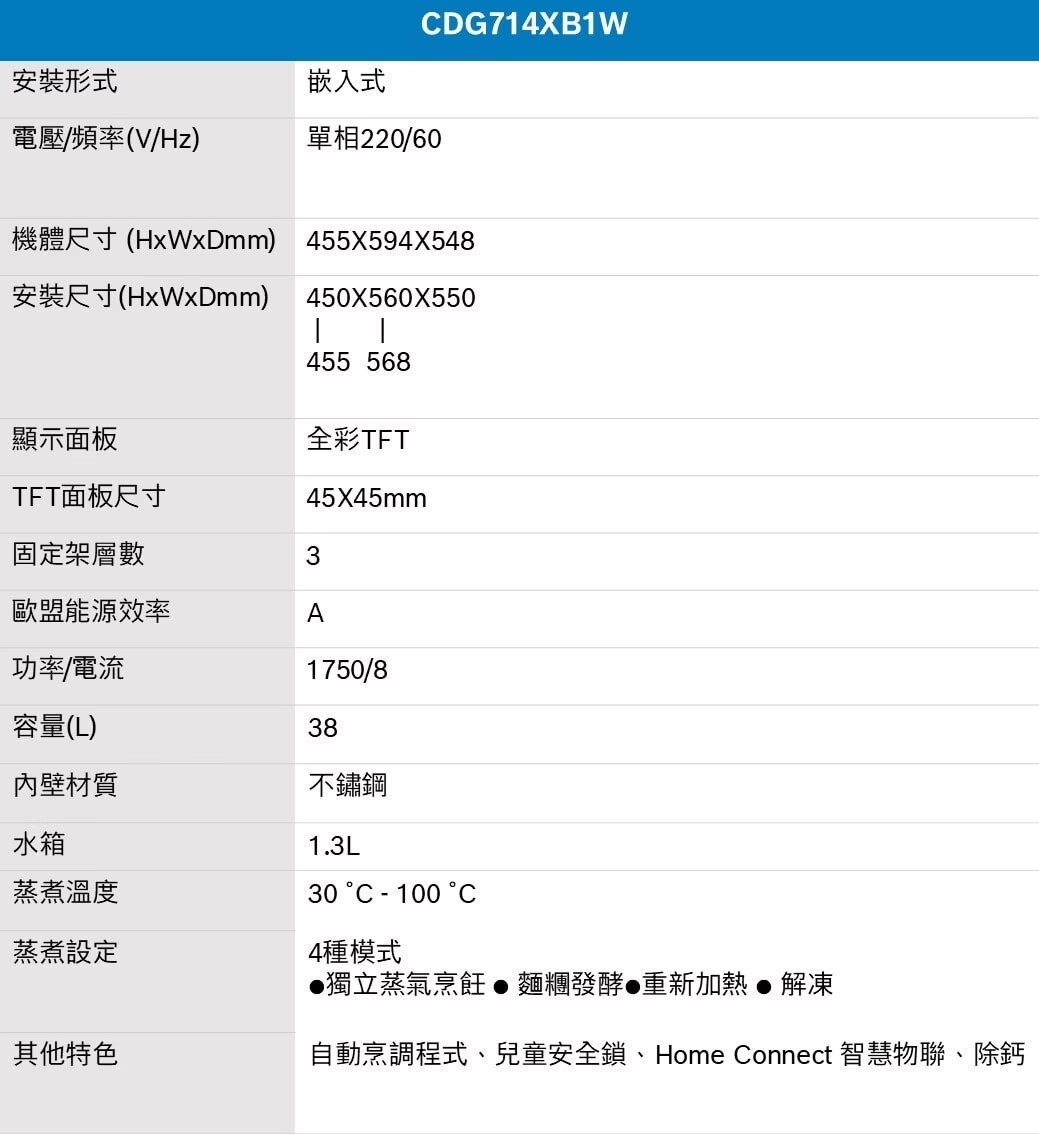Image resolution: width=1039 pixels, height=1134 pixels.
Task: Select the 蒸煮設定 label
Action: [x=65, y=952]
